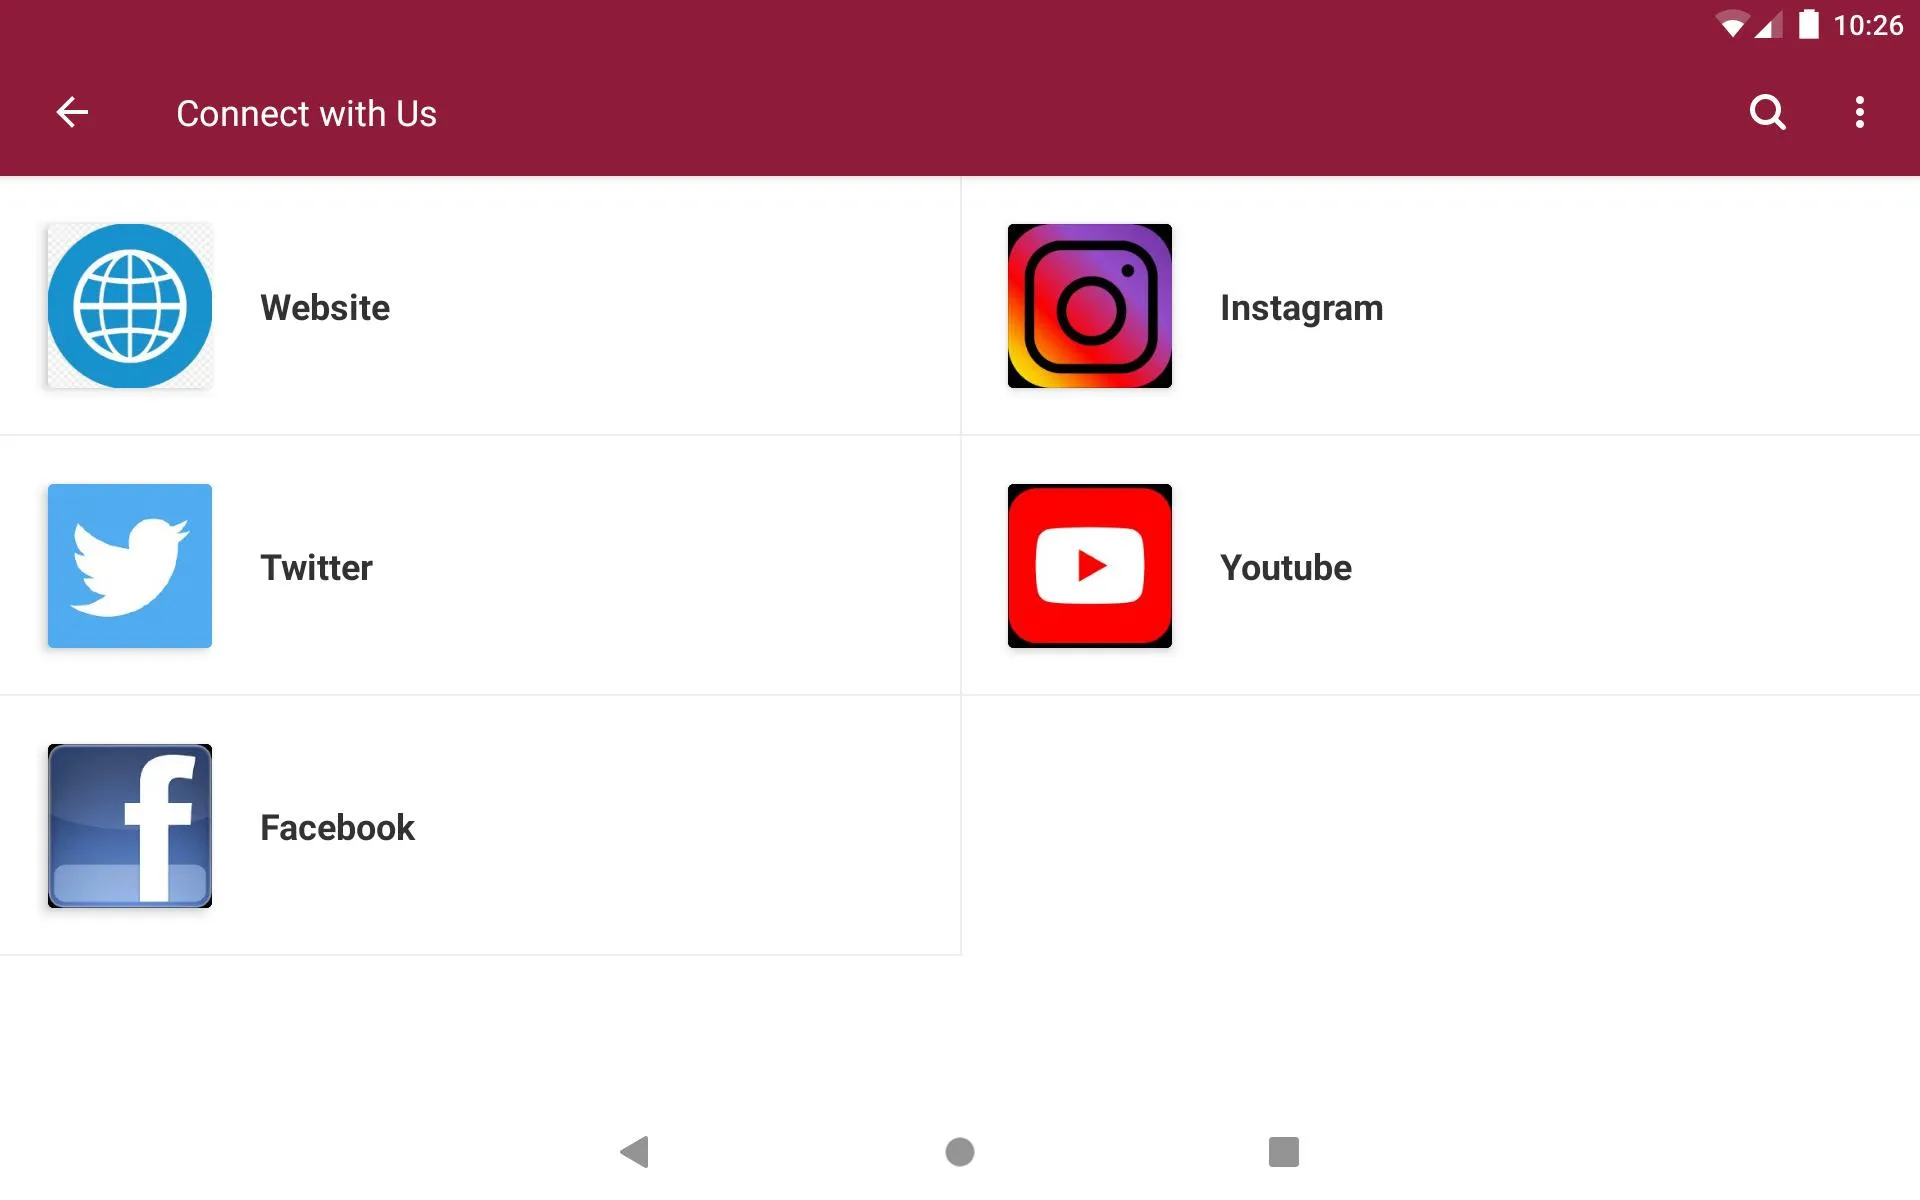Tap the back arrow navigation button
Image resolution: width=1920 pixels, height=1200 pixels.
pyautogui.click(x=70, y=112)
